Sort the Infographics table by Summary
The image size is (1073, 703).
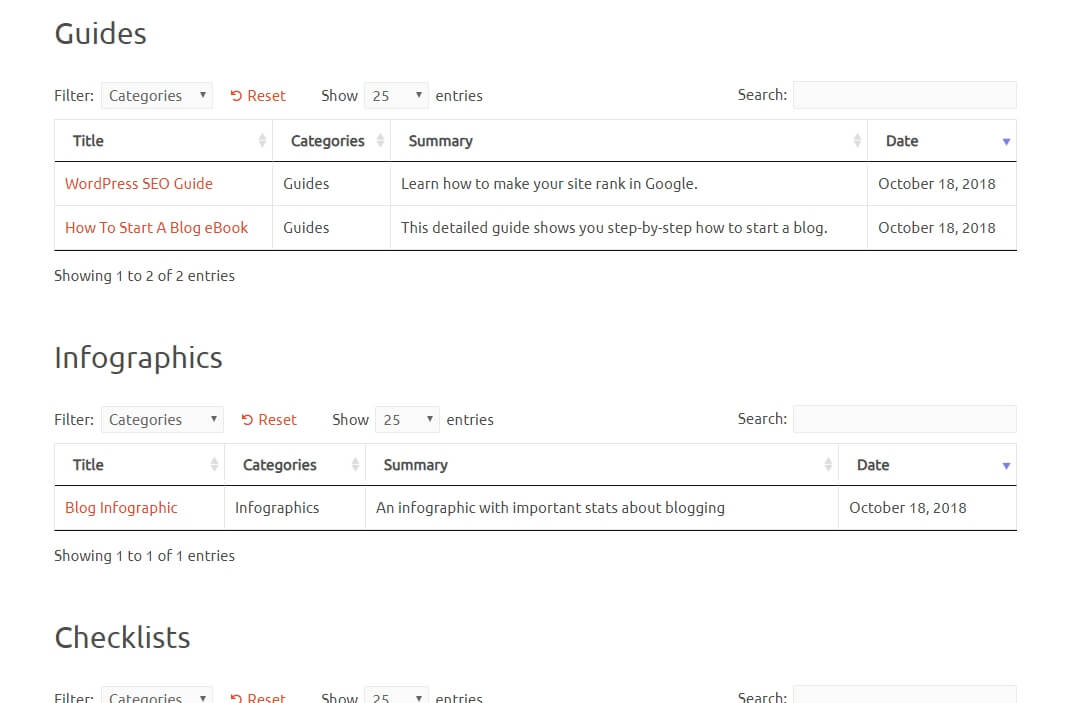[600, 464]
